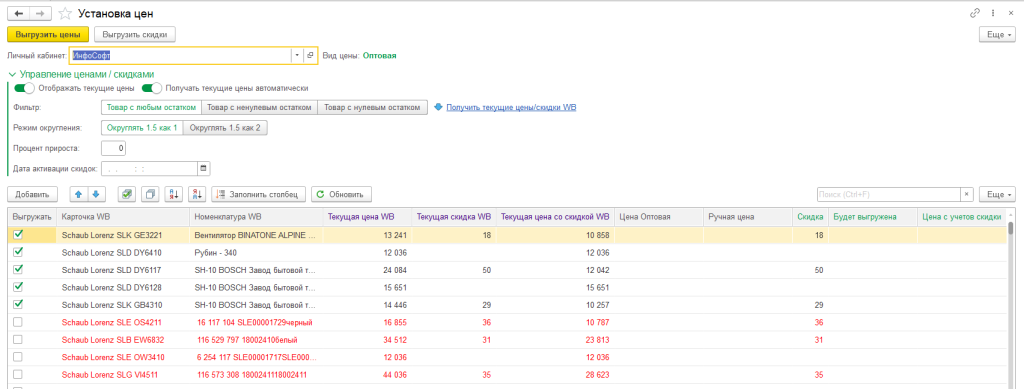Screen dimensions: 1024x389
Task: Click 'Выгрузить цены' yellow button
Action: [x=48, y=35]
